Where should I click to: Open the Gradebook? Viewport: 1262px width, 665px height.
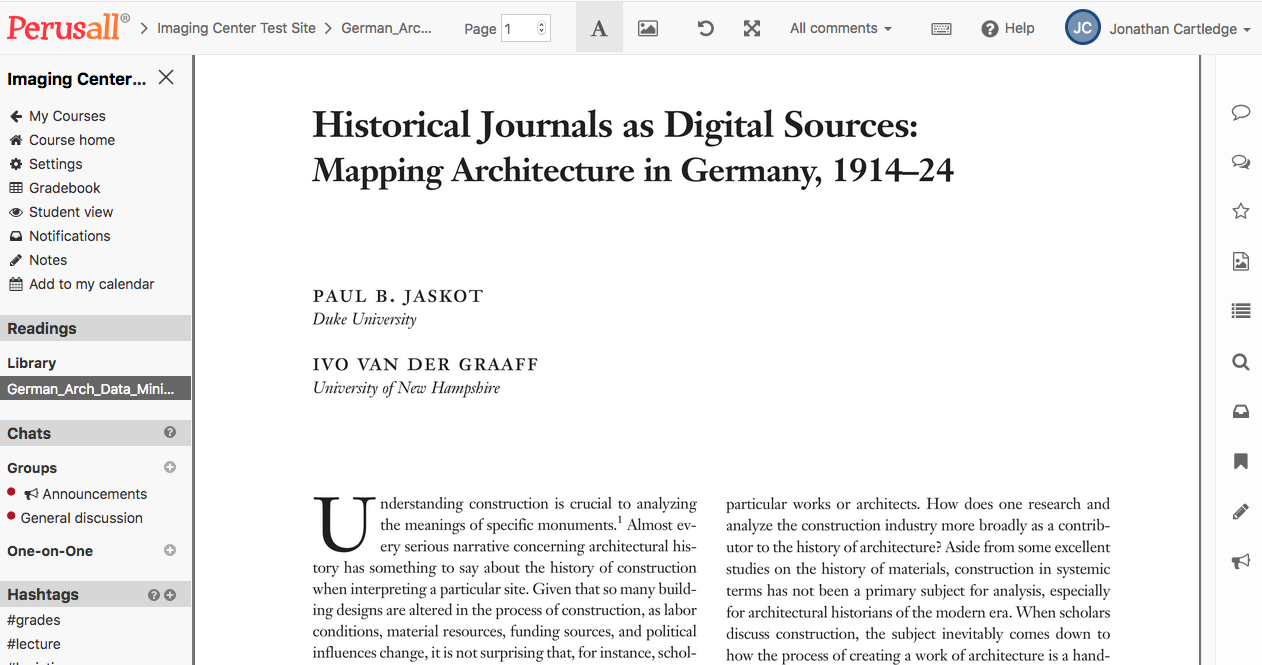click(x=55, y=188)
